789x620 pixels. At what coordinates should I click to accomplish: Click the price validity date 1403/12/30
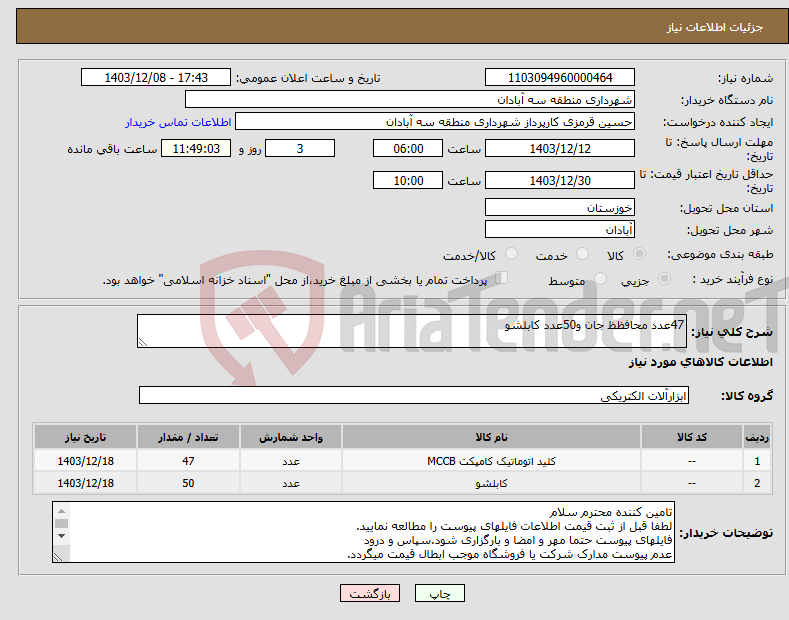pos(560,180)
